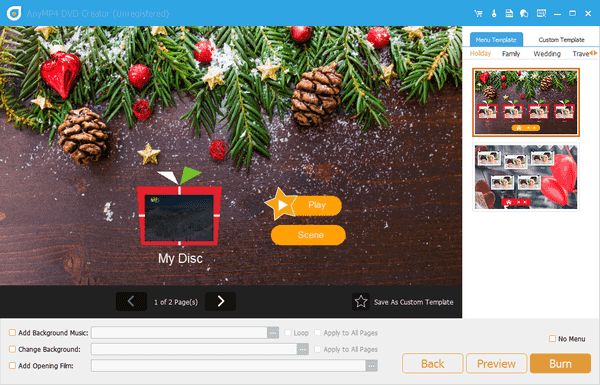600x385 pixels.
Task: Select the Christmas pine template thumbnail
Action: (526, 102)
